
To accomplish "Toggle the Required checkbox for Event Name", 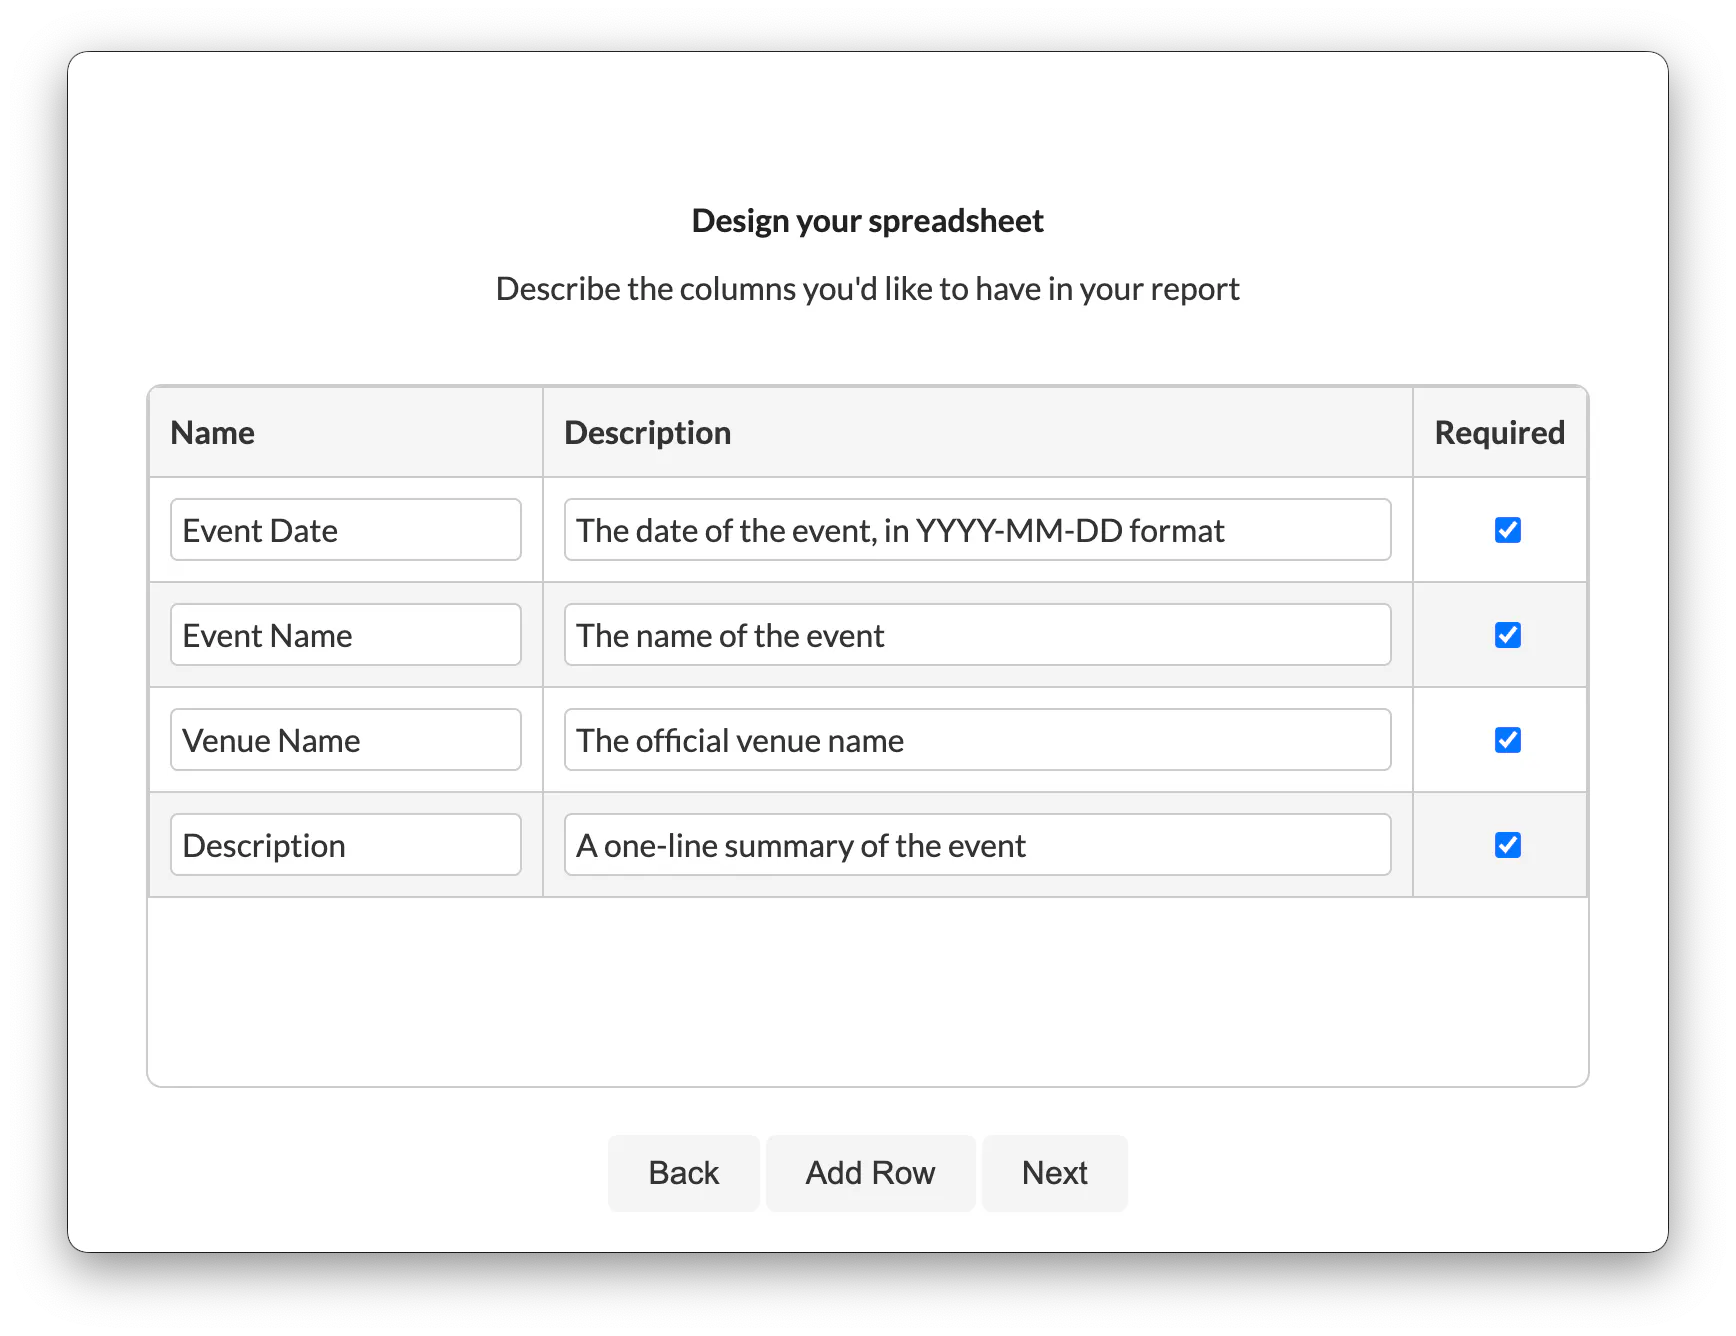I will tap(1507, 635).
